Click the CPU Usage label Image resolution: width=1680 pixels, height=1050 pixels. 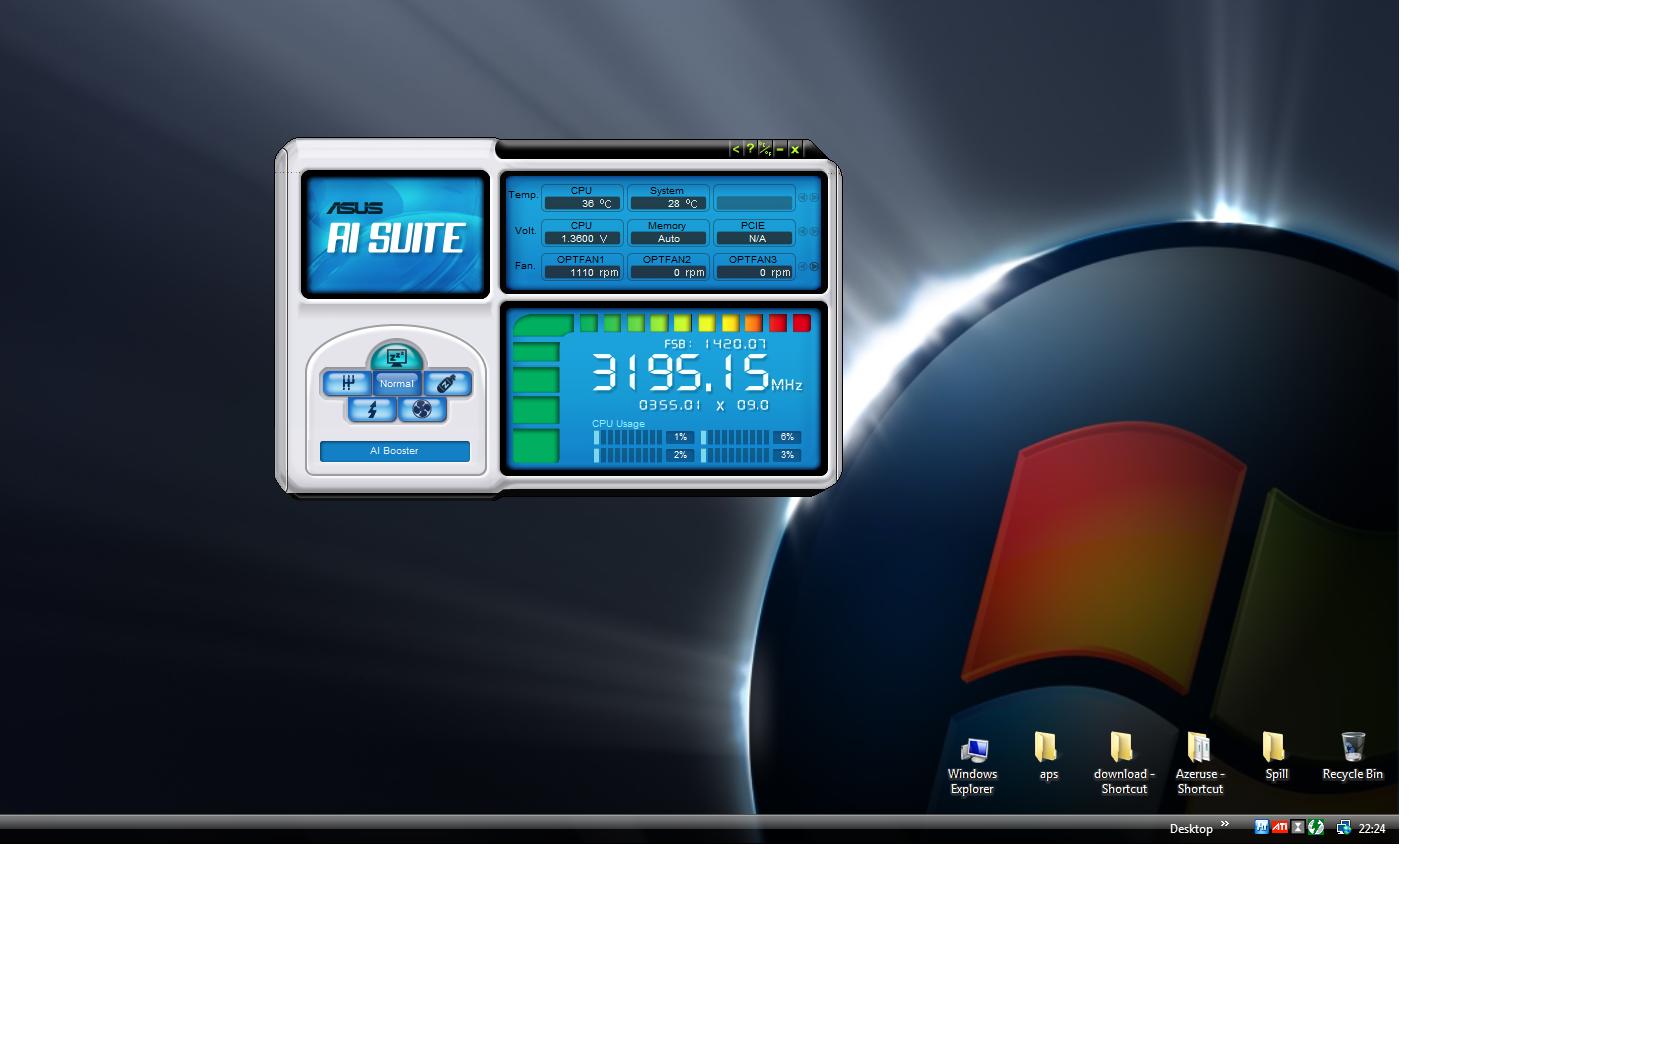click(x=618, y=424)
